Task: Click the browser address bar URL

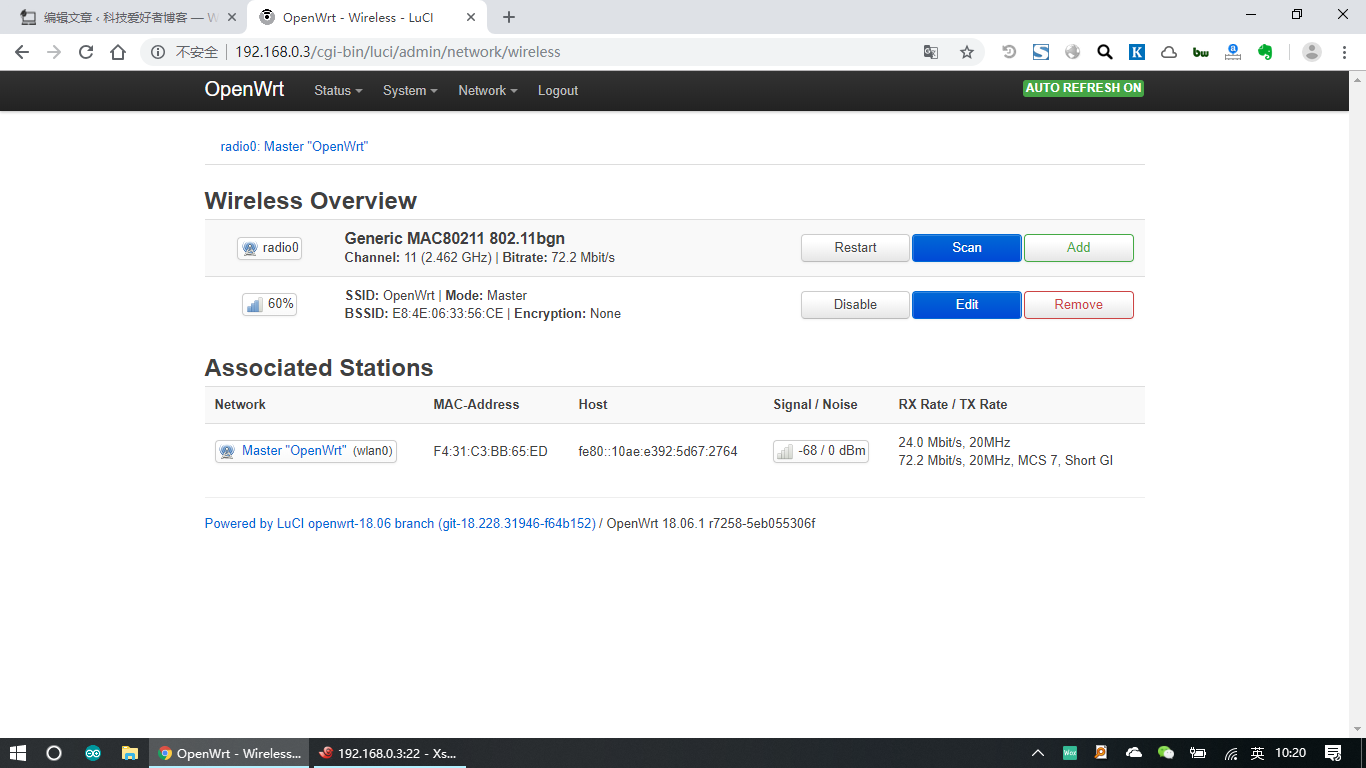Action: tap(398, 52)
